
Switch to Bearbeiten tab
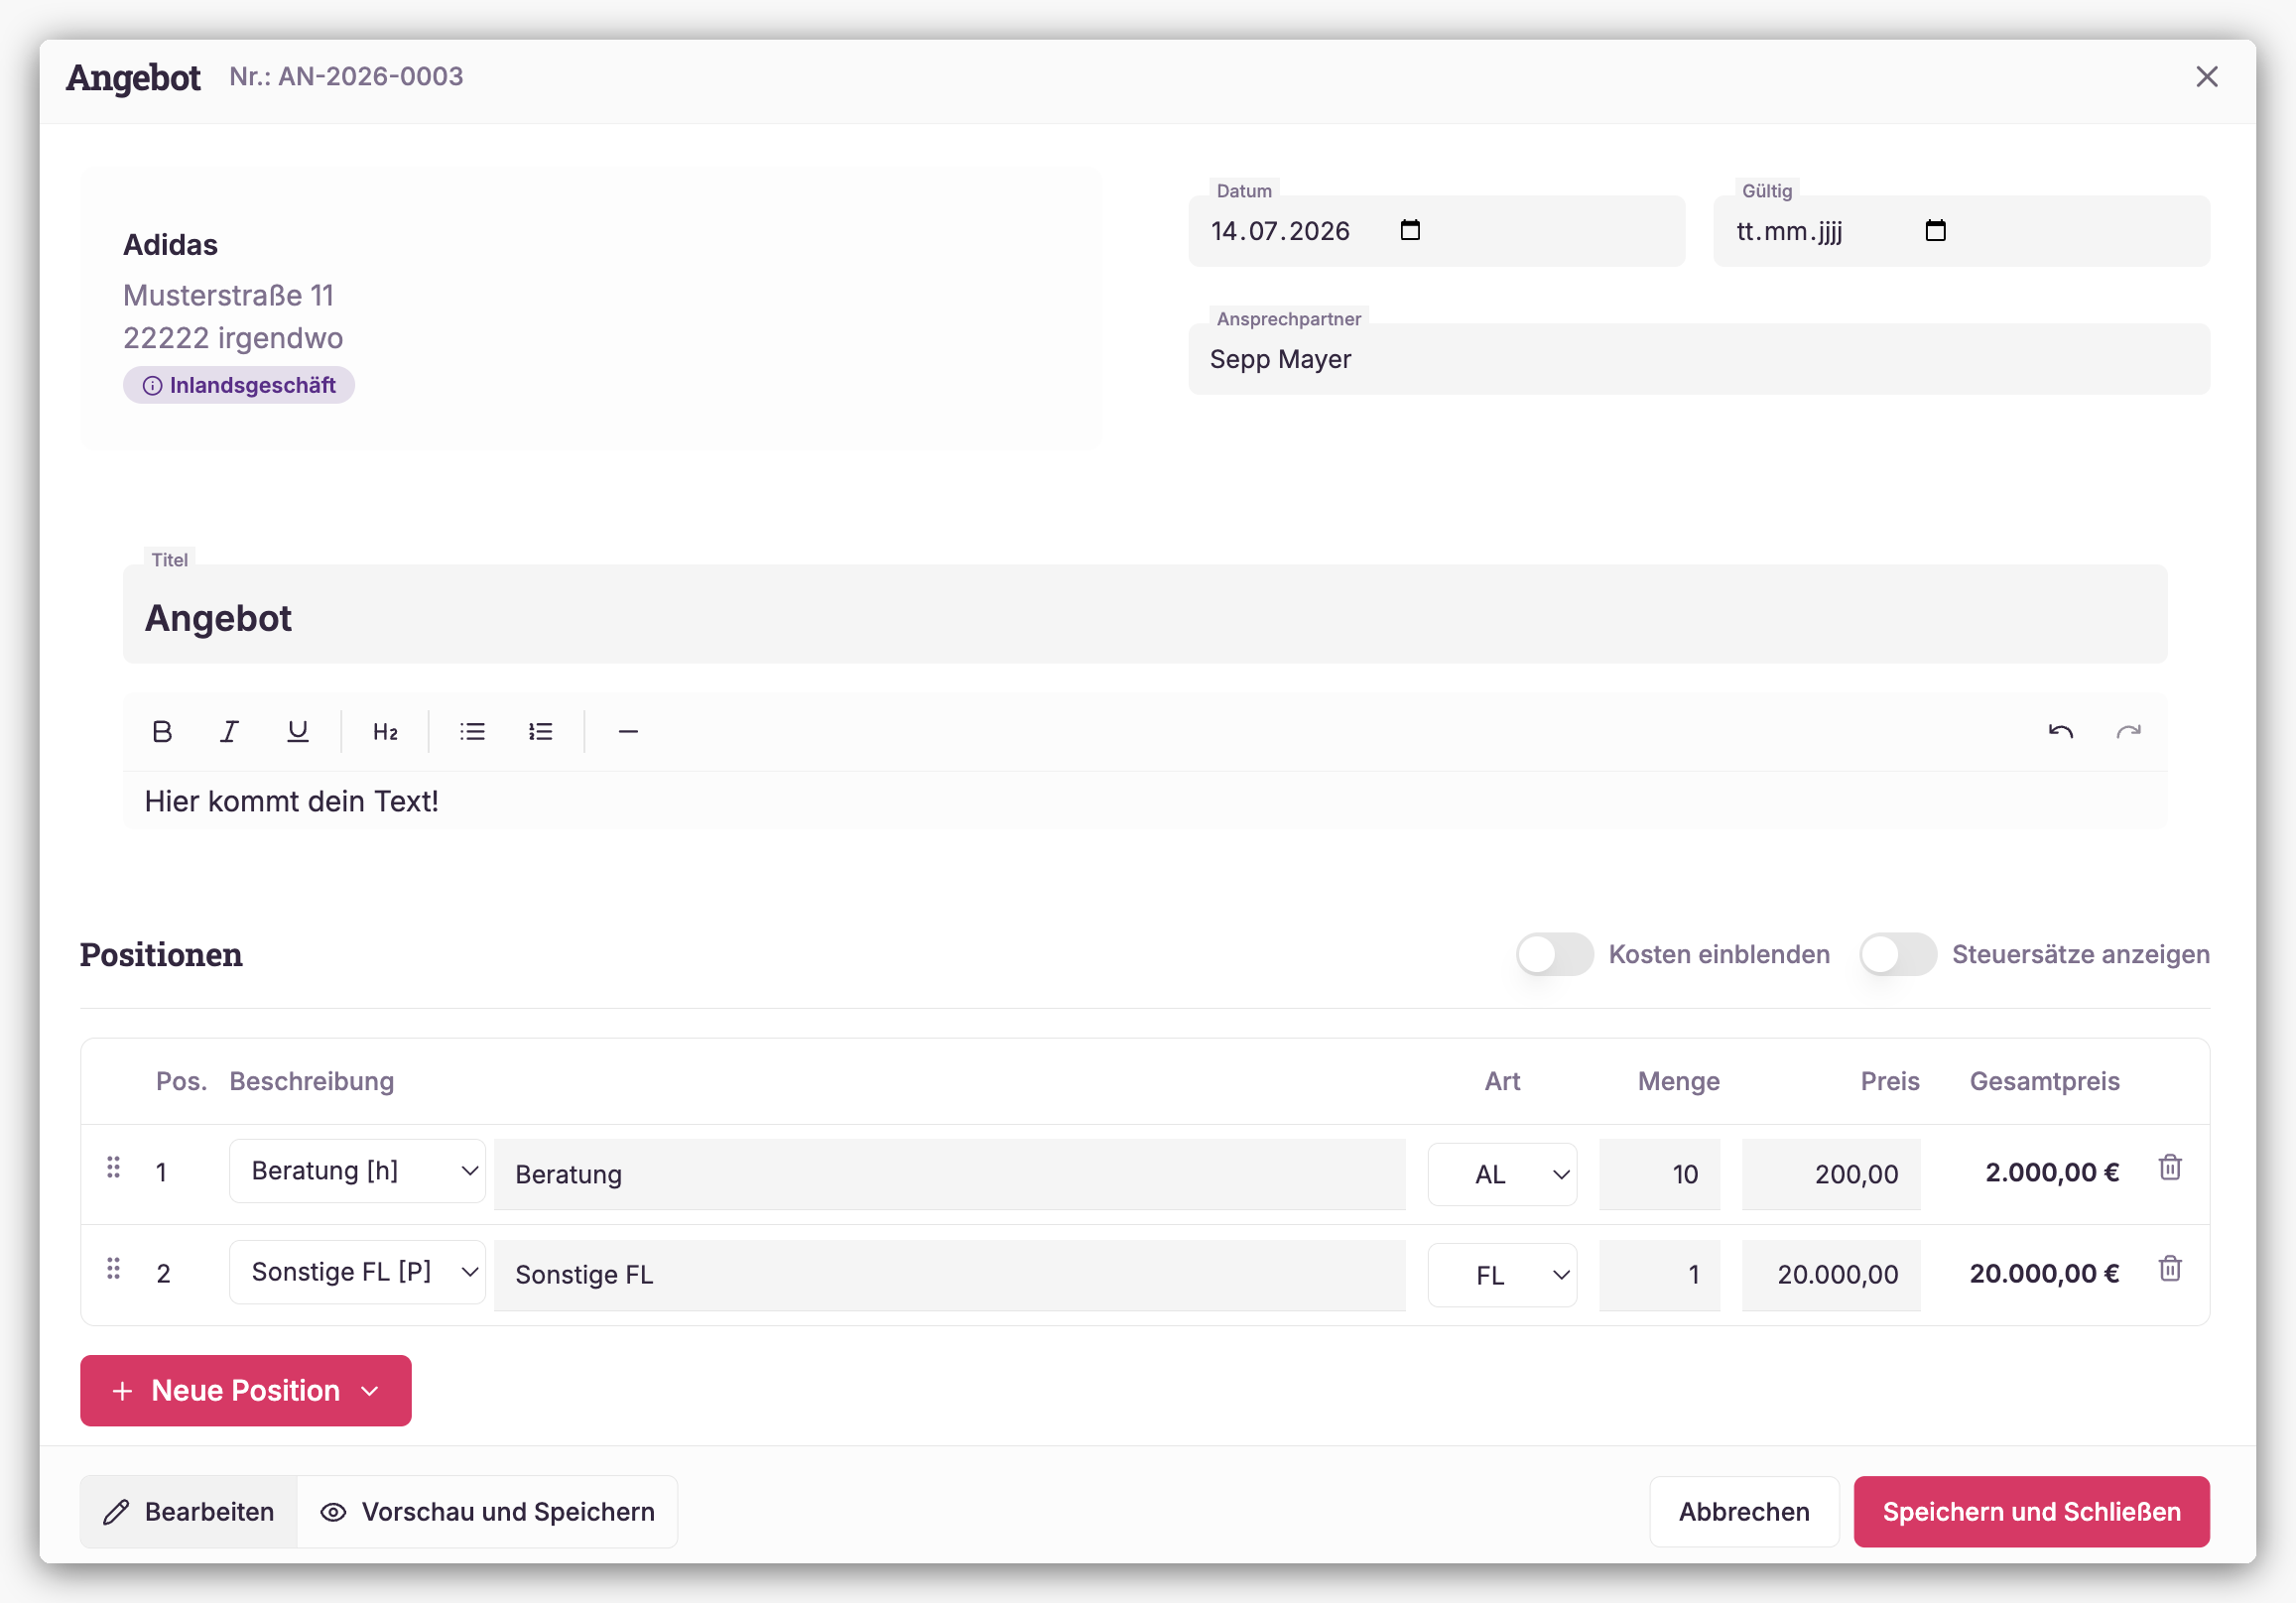click(x=189, y=1512)
